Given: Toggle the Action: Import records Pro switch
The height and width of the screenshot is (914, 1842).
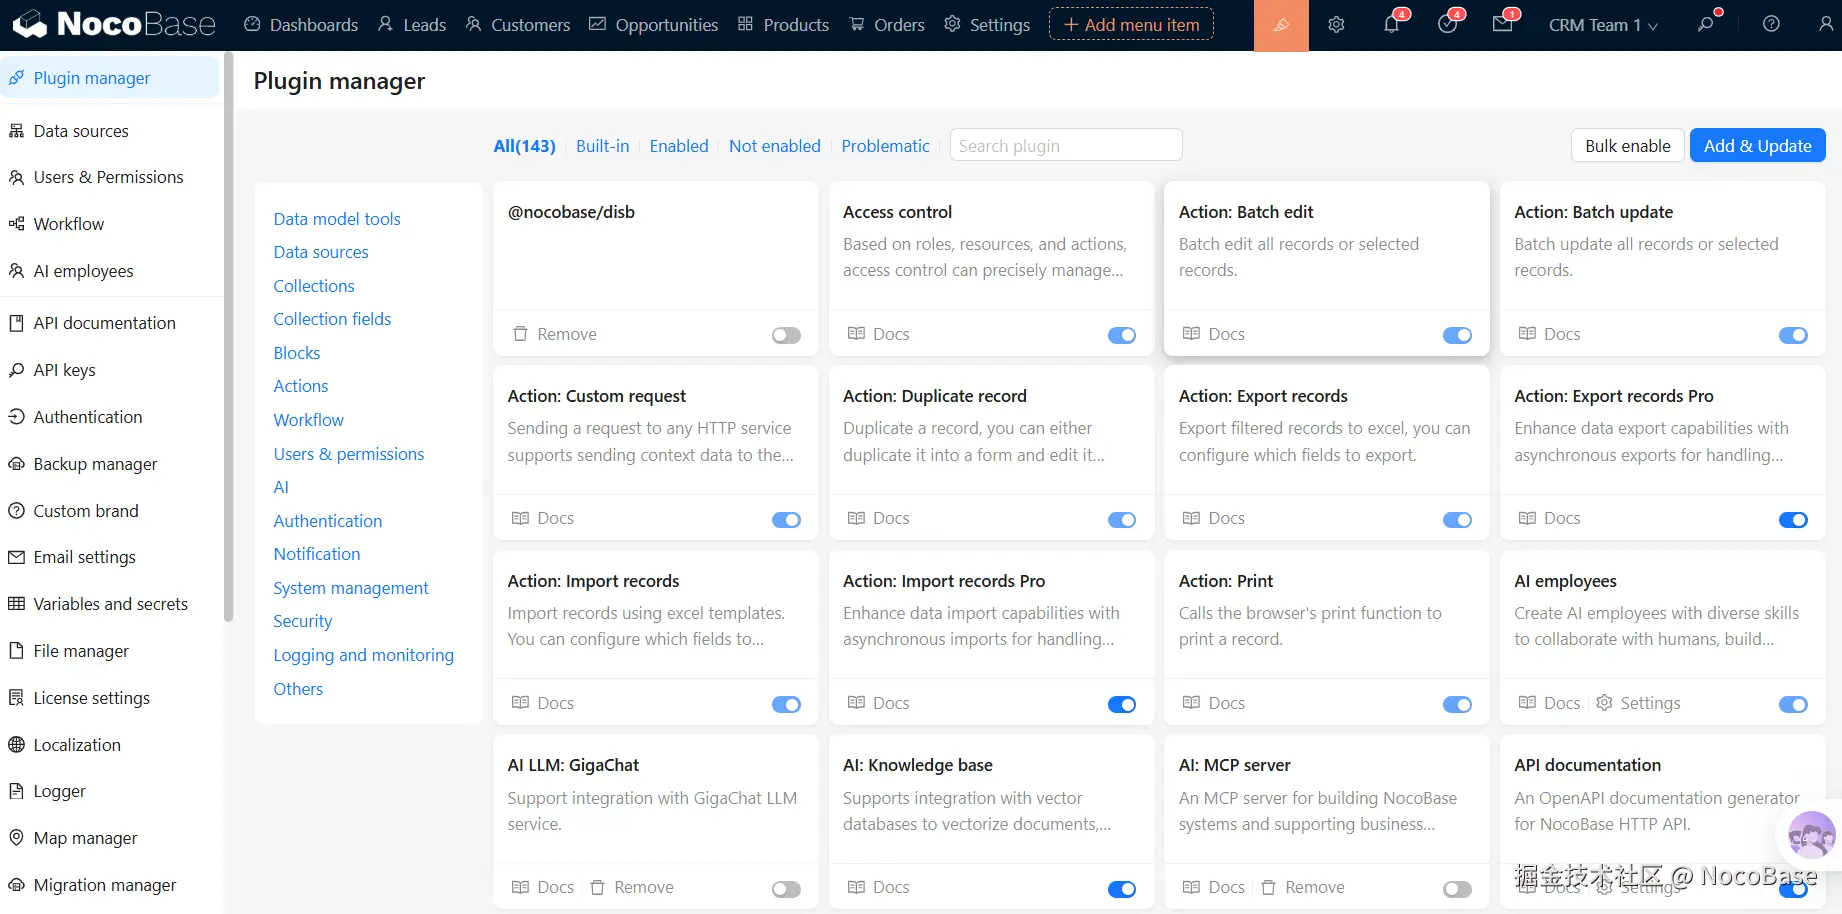Looking at the screenshot, I should (x=1122, y=705).
